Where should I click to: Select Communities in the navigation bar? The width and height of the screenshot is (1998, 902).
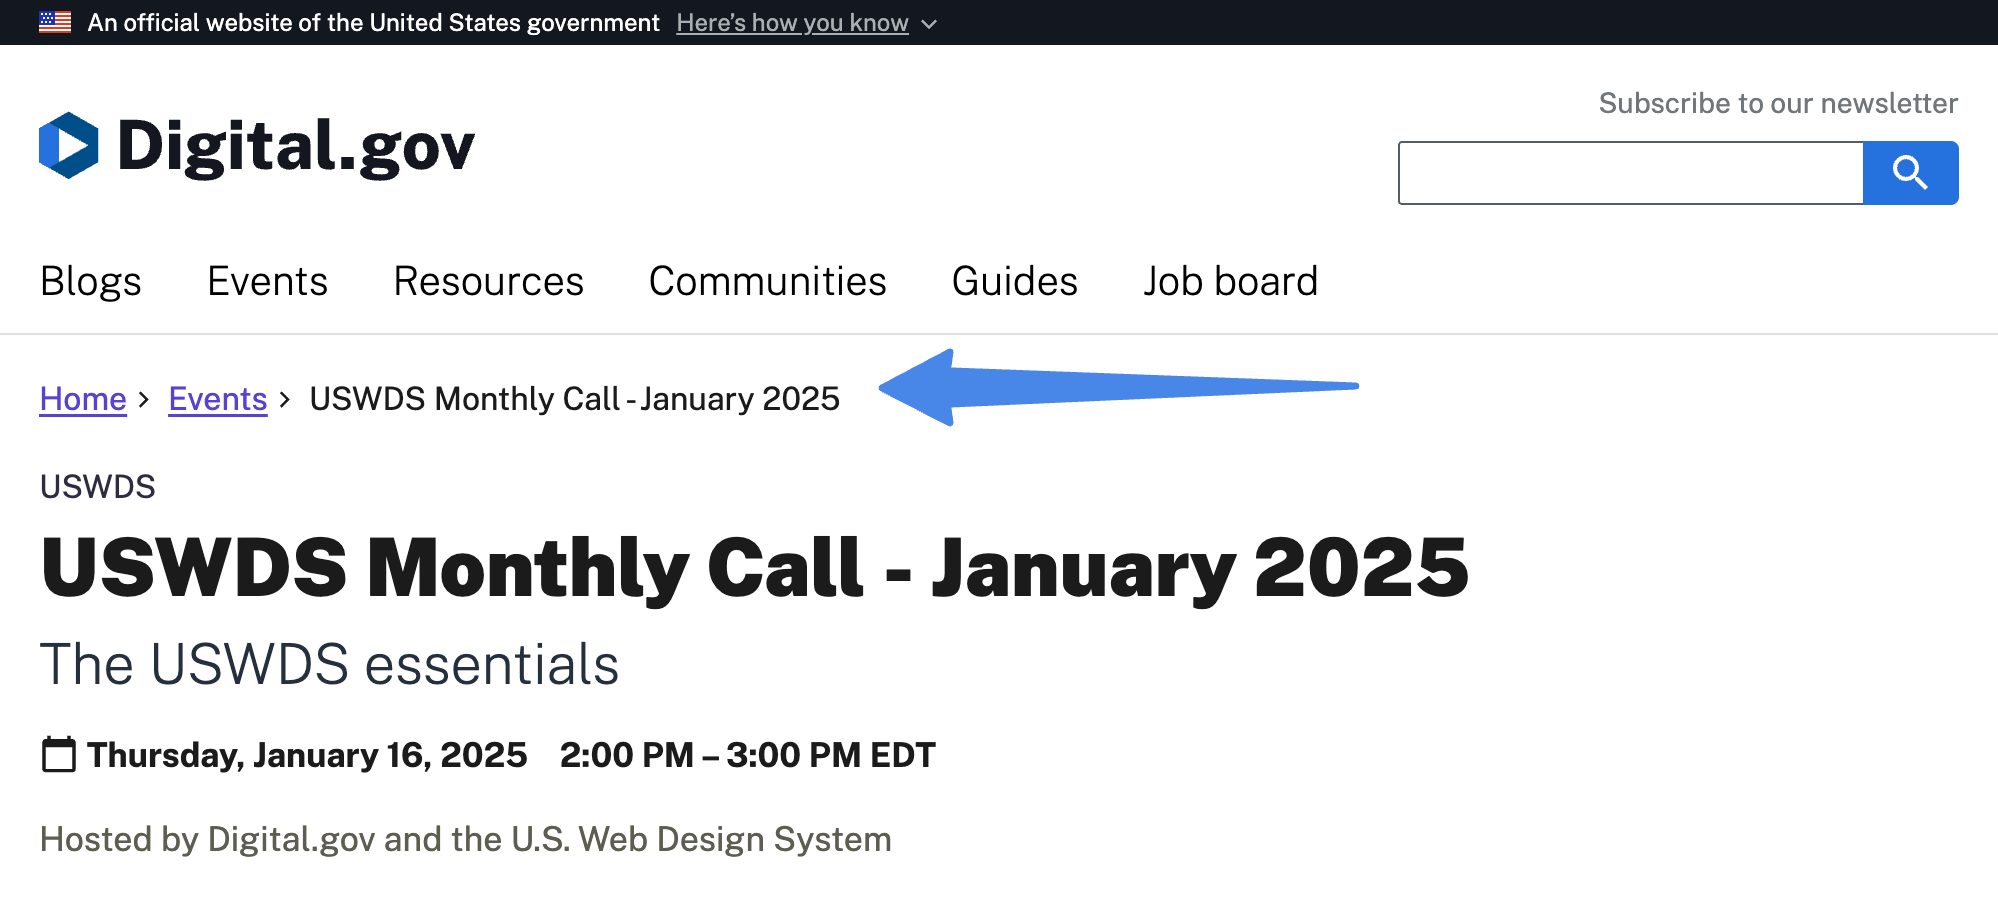(x=767, y=281)
